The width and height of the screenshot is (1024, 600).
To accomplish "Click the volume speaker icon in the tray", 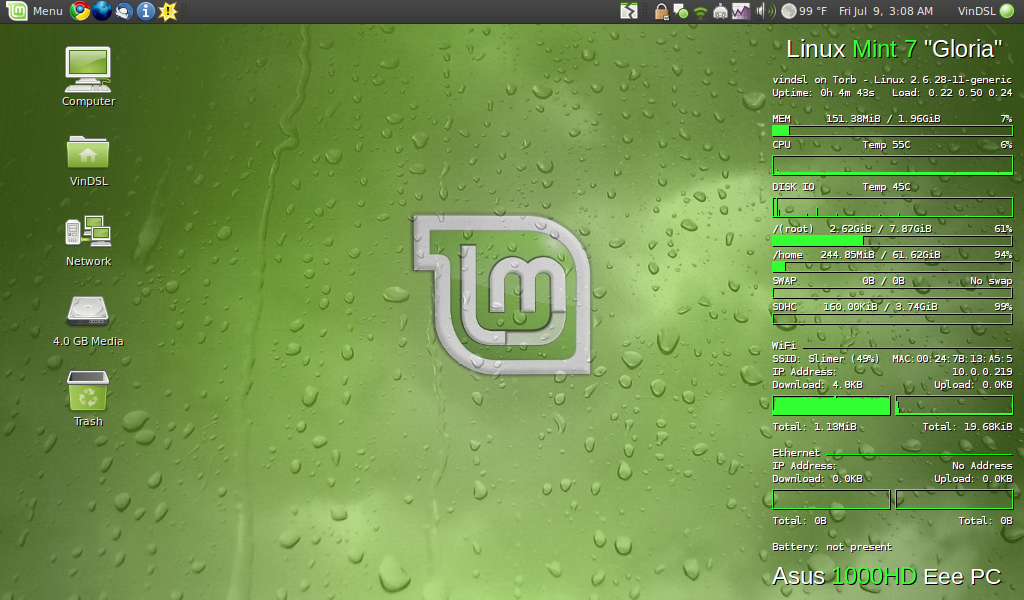I will (764, 12).
